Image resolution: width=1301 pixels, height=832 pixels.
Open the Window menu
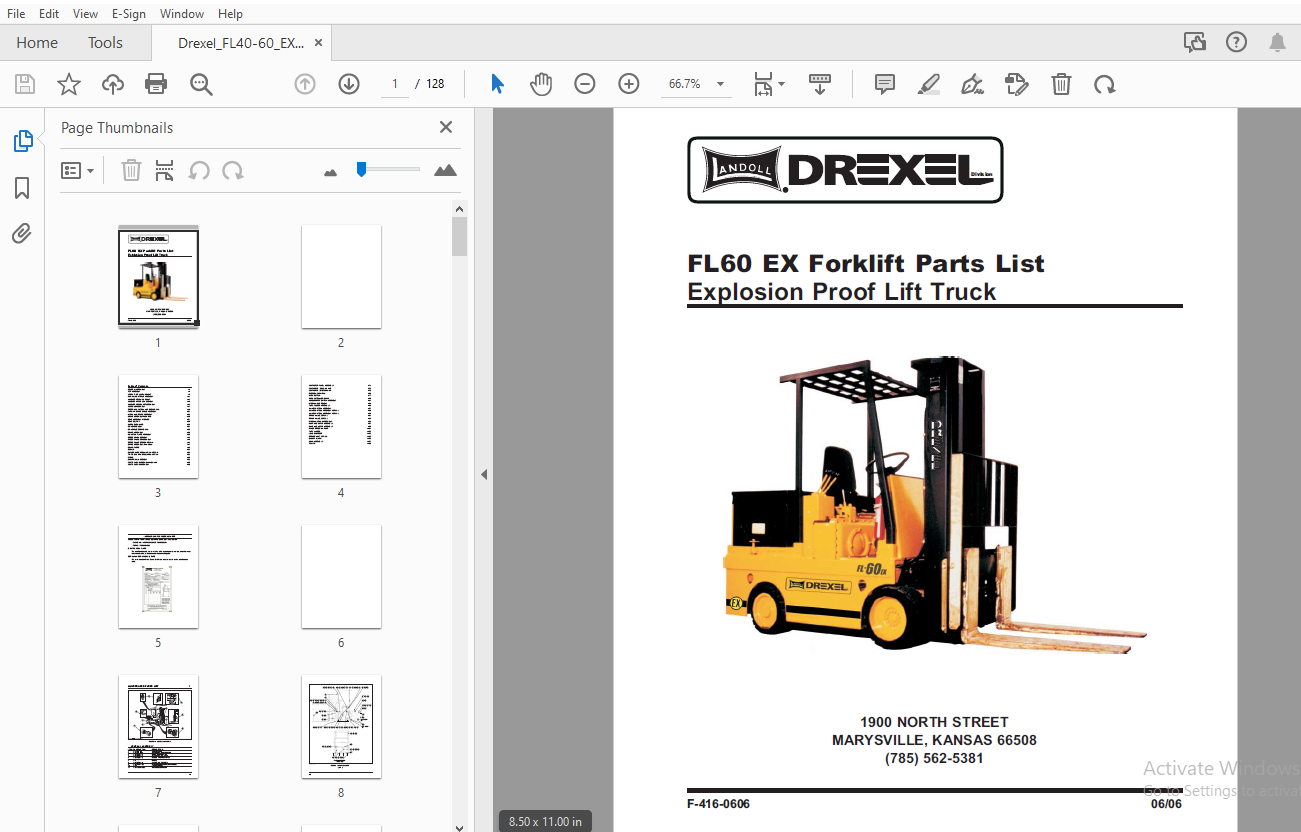coord(182,13)
